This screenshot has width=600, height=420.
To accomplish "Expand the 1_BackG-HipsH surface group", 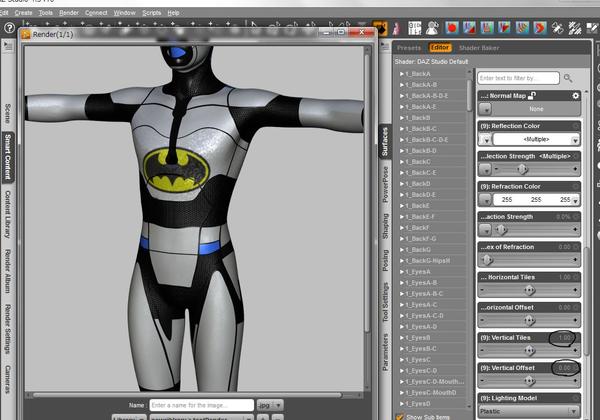I will point(402,261).
